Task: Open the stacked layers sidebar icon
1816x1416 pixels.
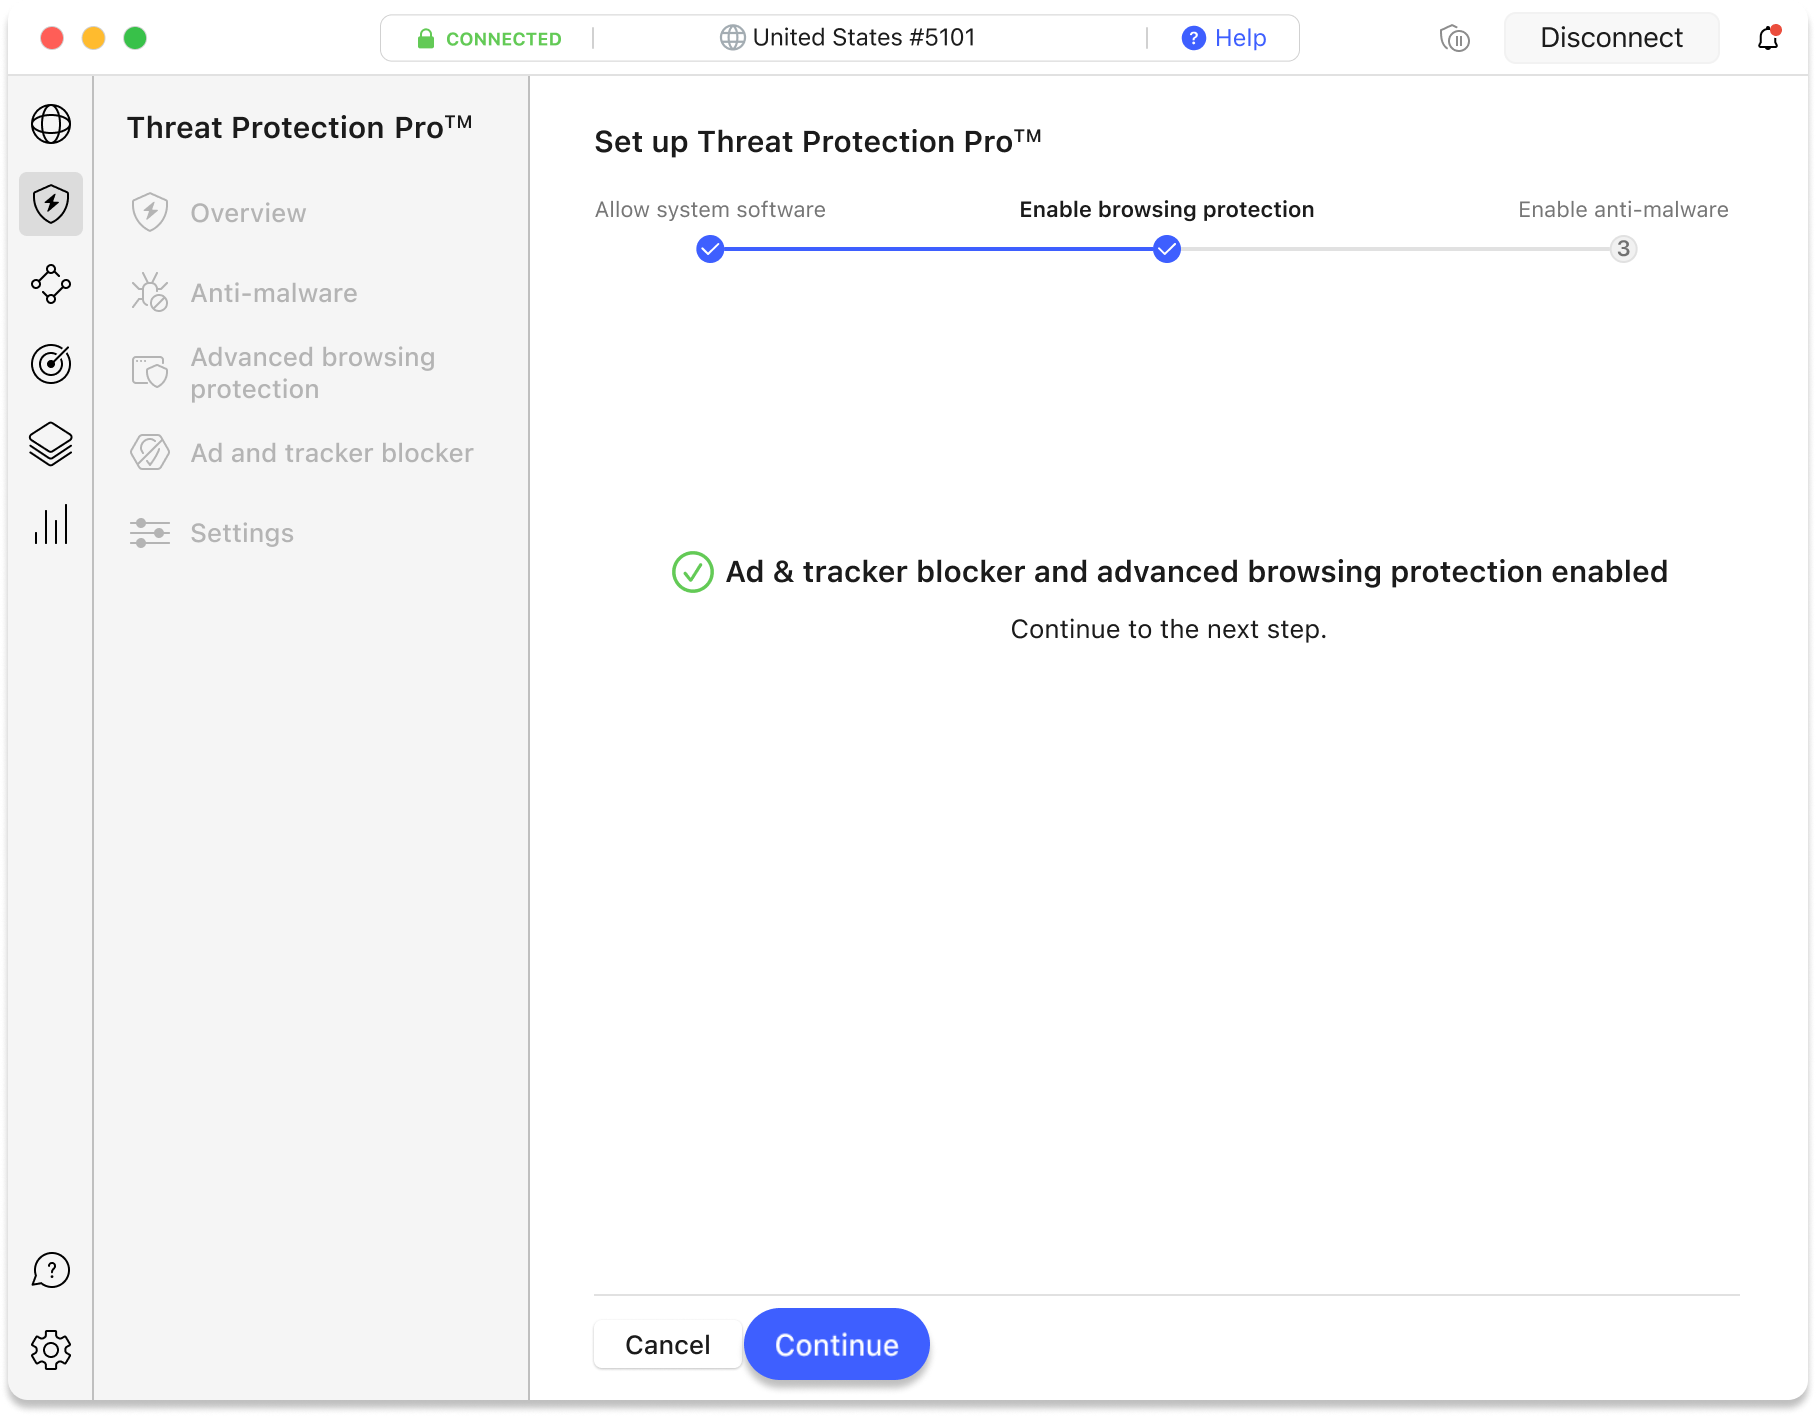Action: tap(51, 444)
